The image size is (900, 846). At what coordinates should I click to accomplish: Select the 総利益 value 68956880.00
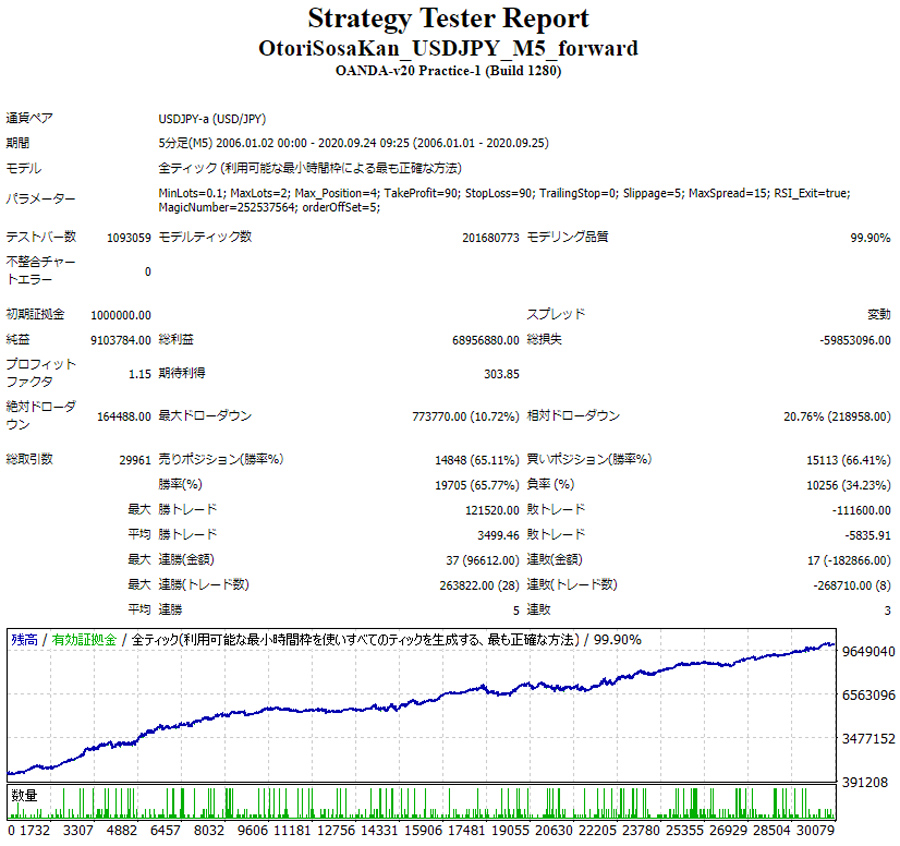(x=486, y=340)
